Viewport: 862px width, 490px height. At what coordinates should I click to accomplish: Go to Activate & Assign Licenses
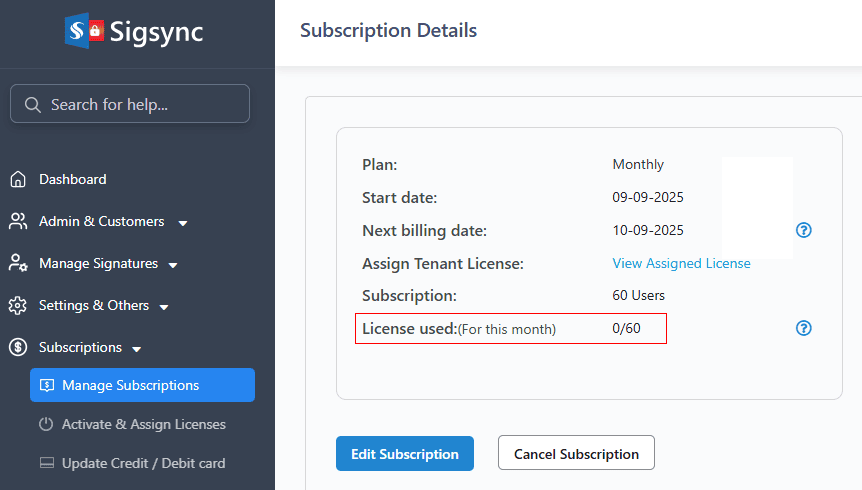(143, 424)
